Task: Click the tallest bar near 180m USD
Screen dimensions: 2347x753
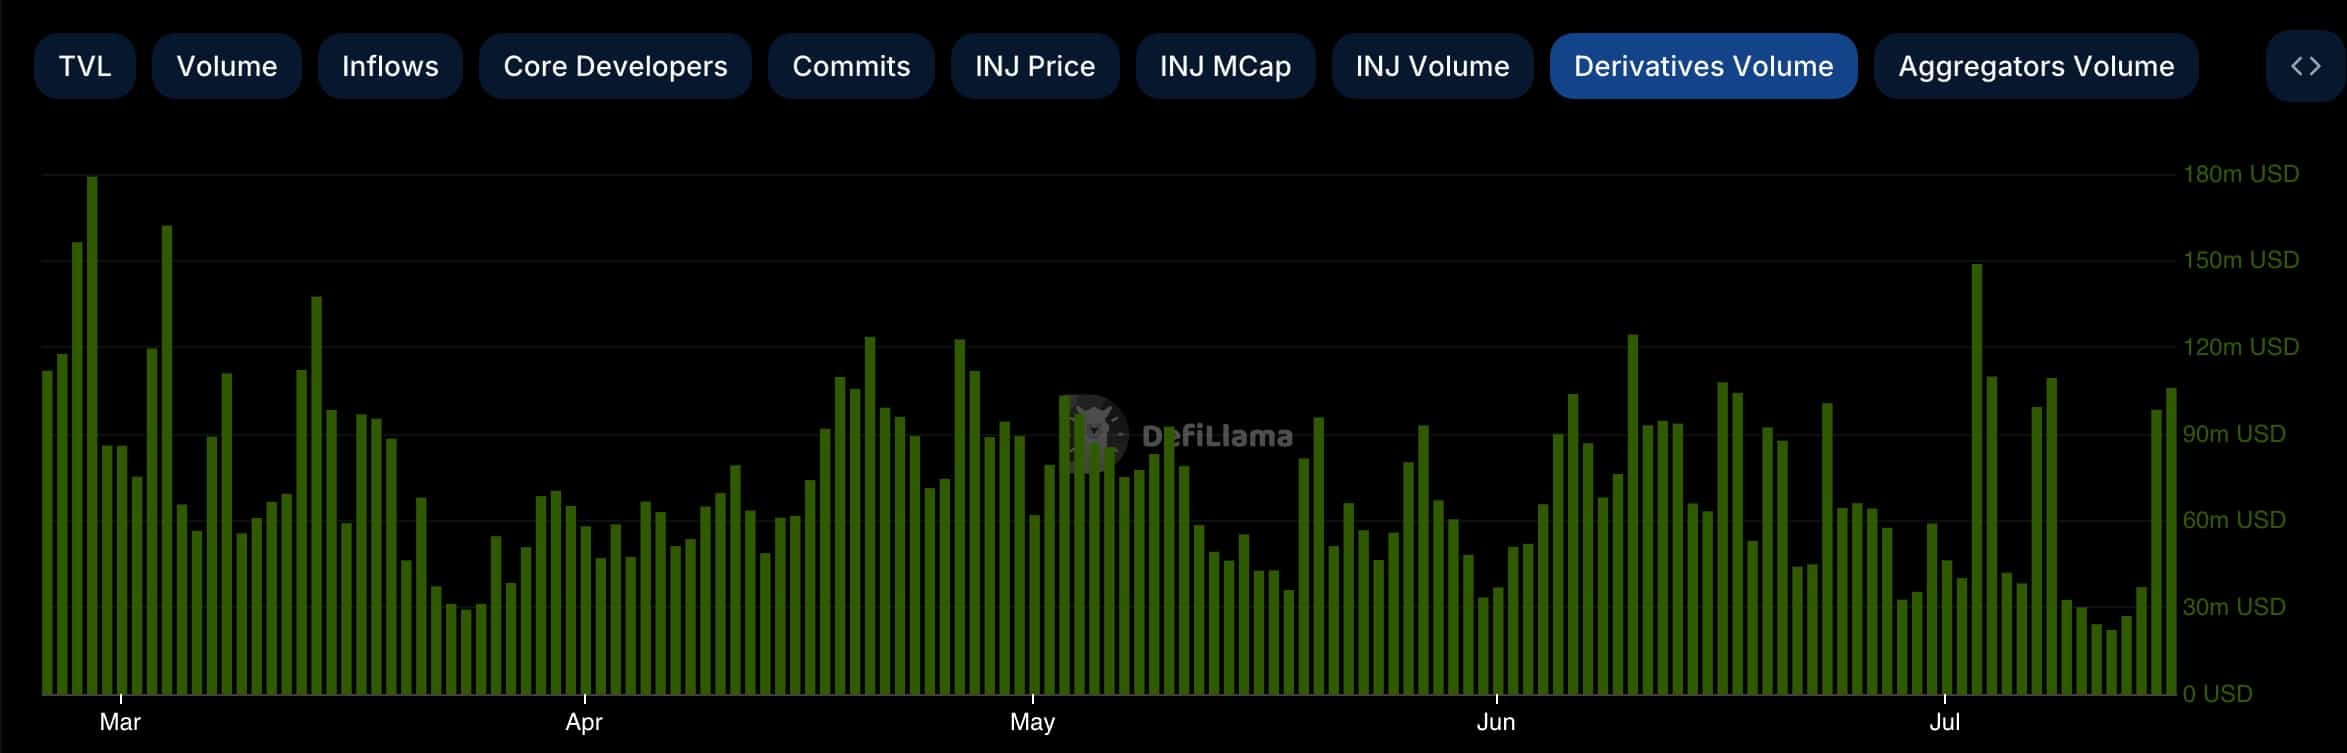Action: click(x=92, y=435)
